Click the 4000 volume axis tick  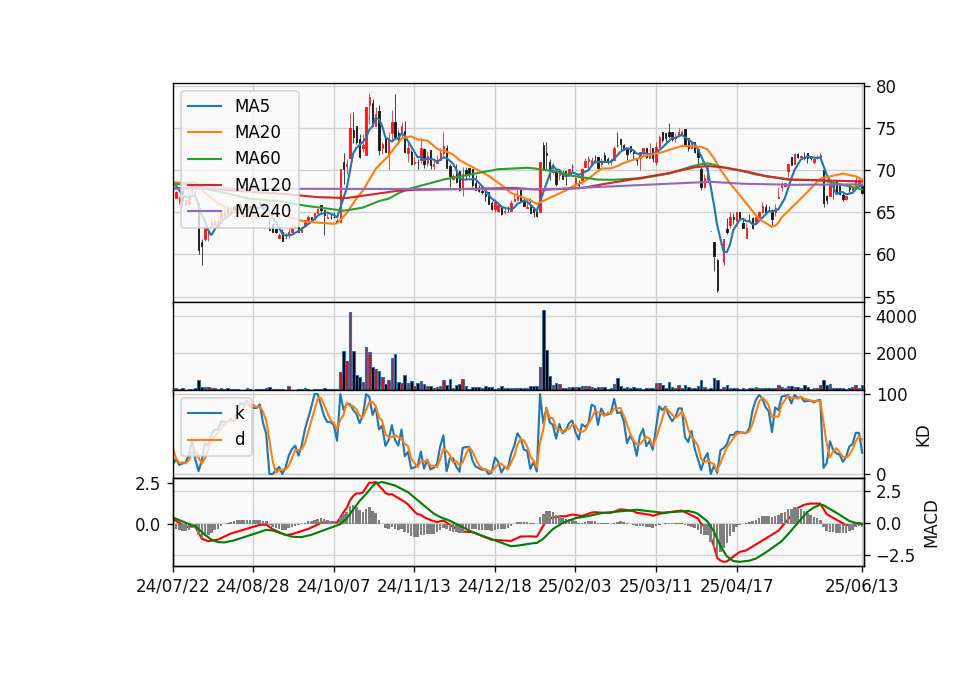coord(896,317)
